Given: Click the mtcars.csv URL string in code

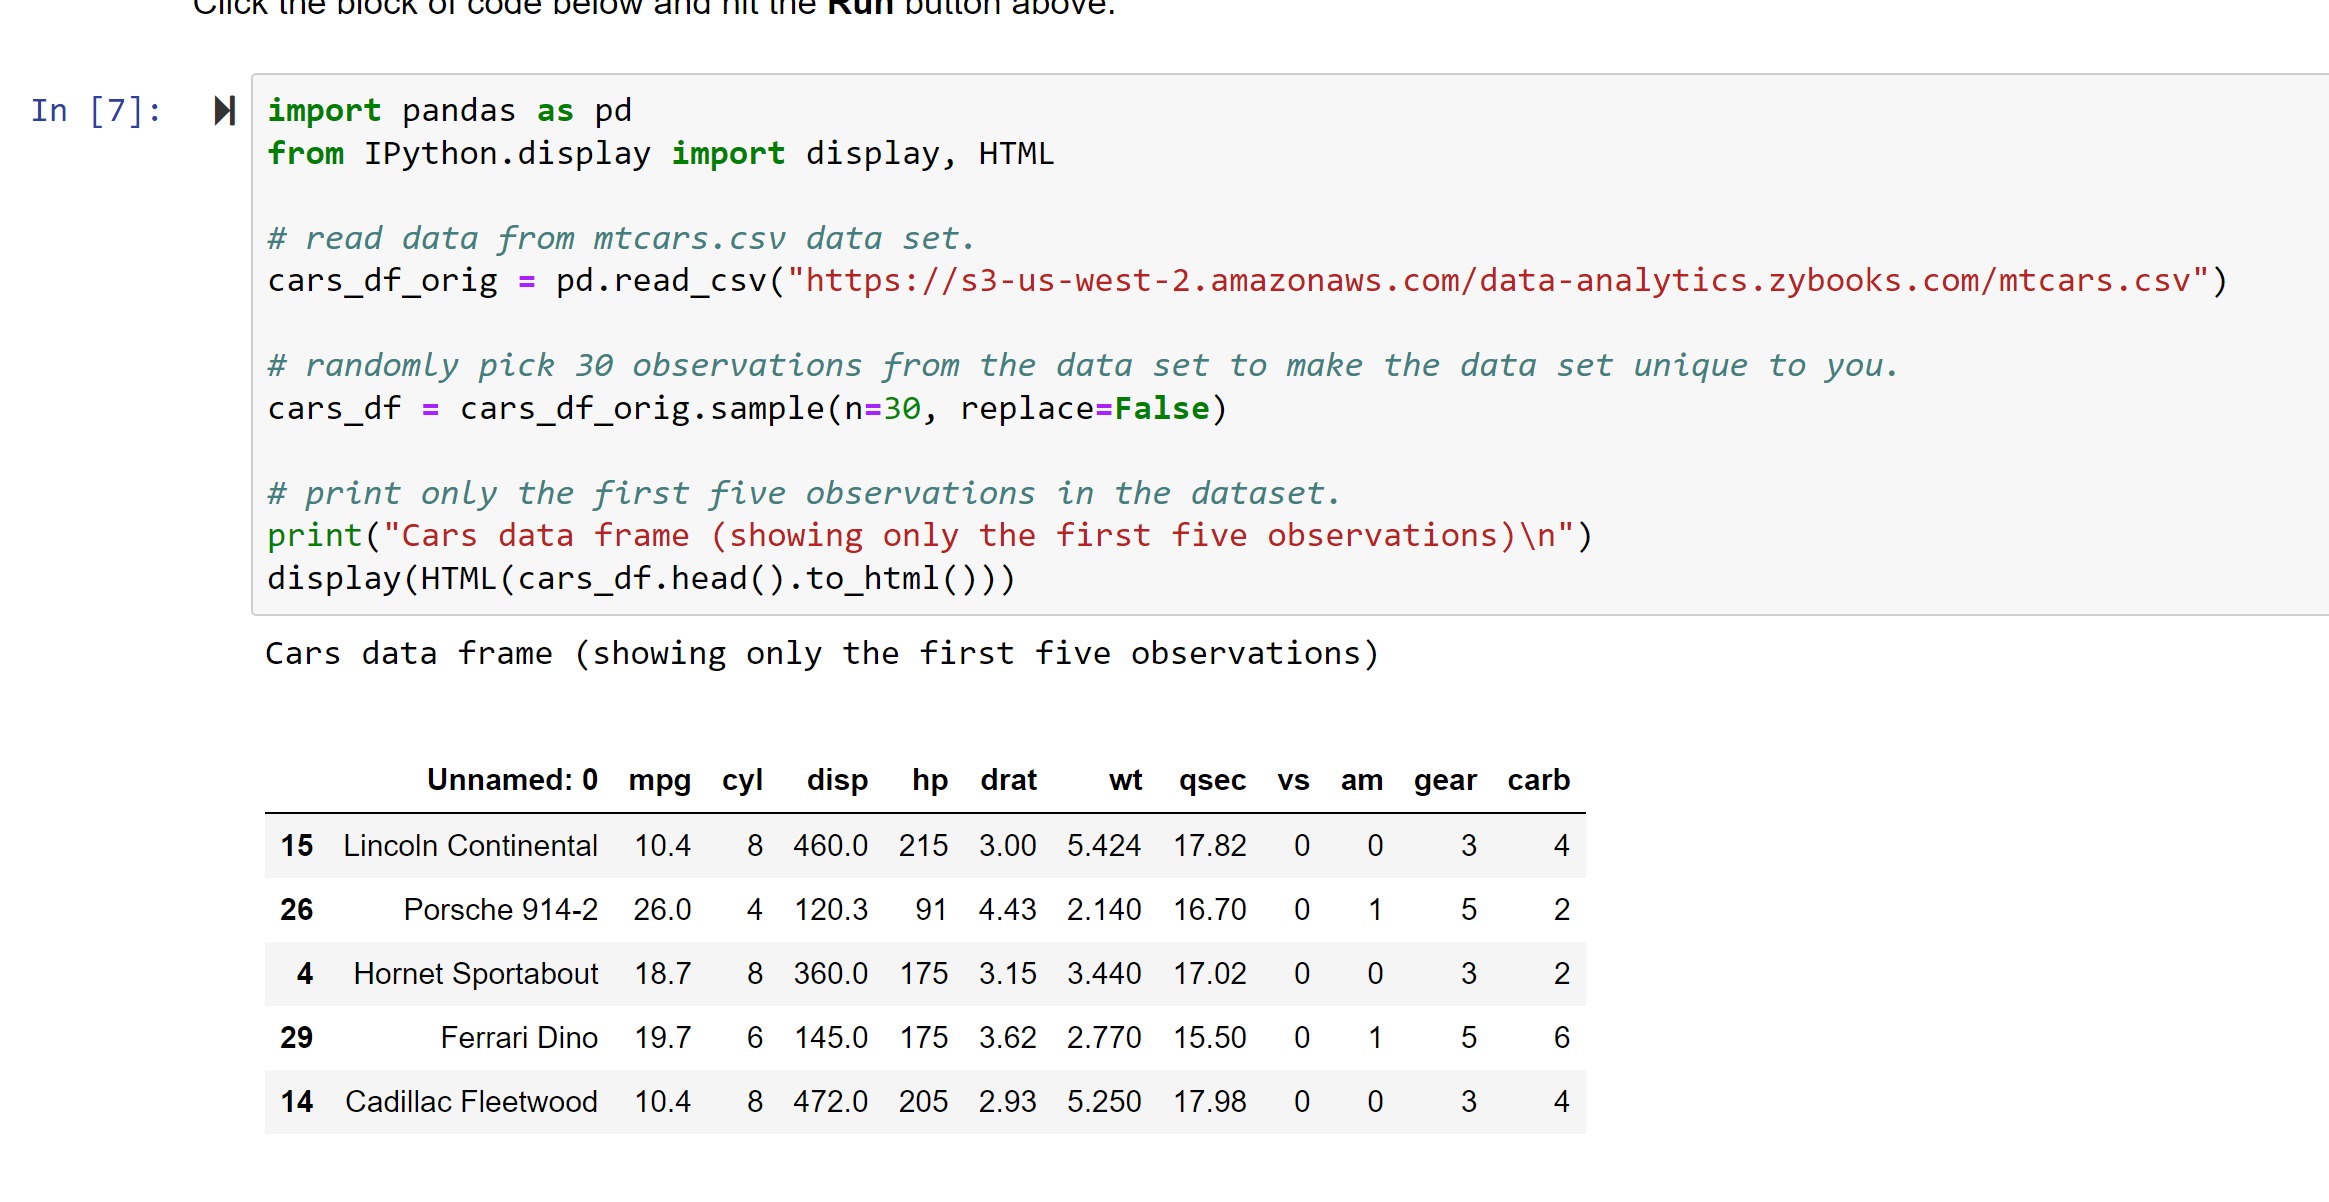Looking at the screenshot, I should click(x=1498, y=281).
